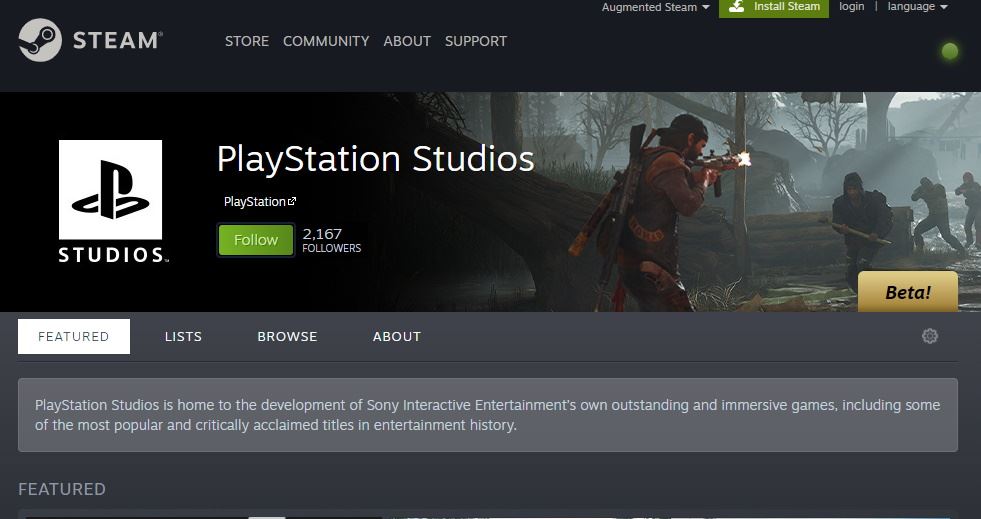This screenshot has width=981, height=519.
Task: Open the SUPPORT page
Action: click(x=475, y=41)
